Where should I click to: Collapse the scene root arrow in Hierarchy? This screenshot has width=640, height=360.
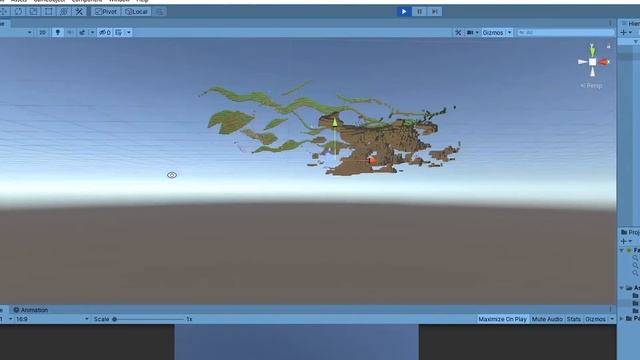636,42
